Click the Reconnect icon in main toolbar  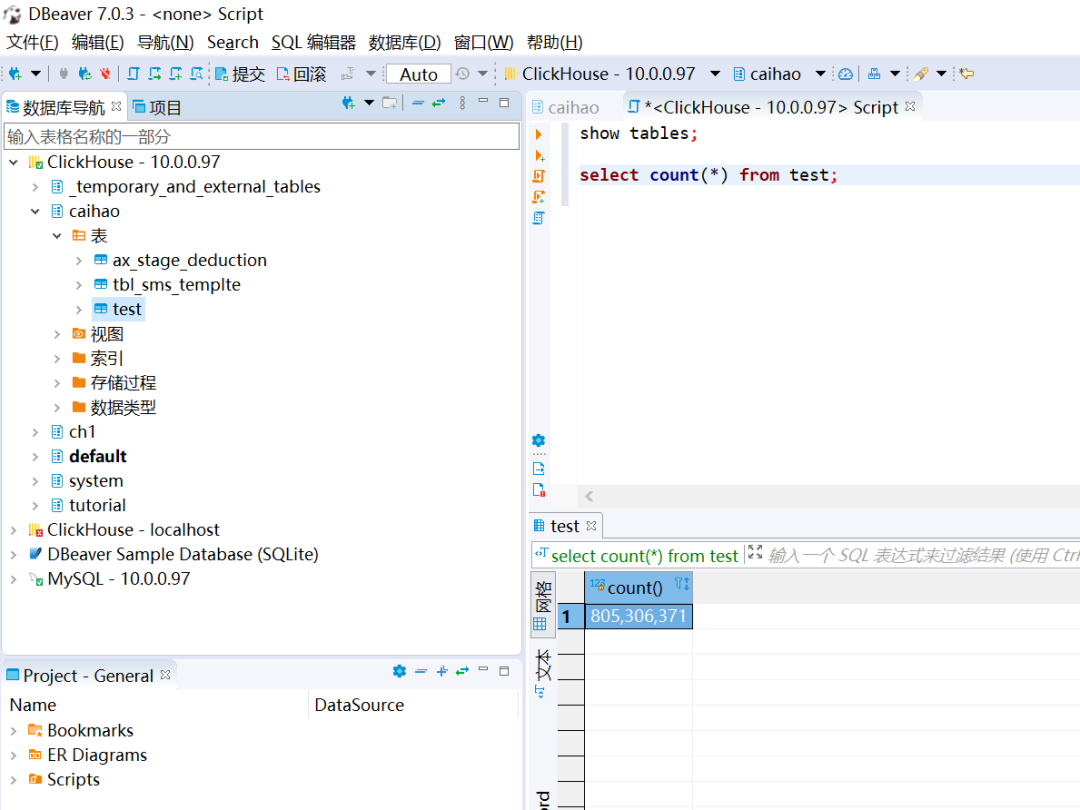point(85,74)
